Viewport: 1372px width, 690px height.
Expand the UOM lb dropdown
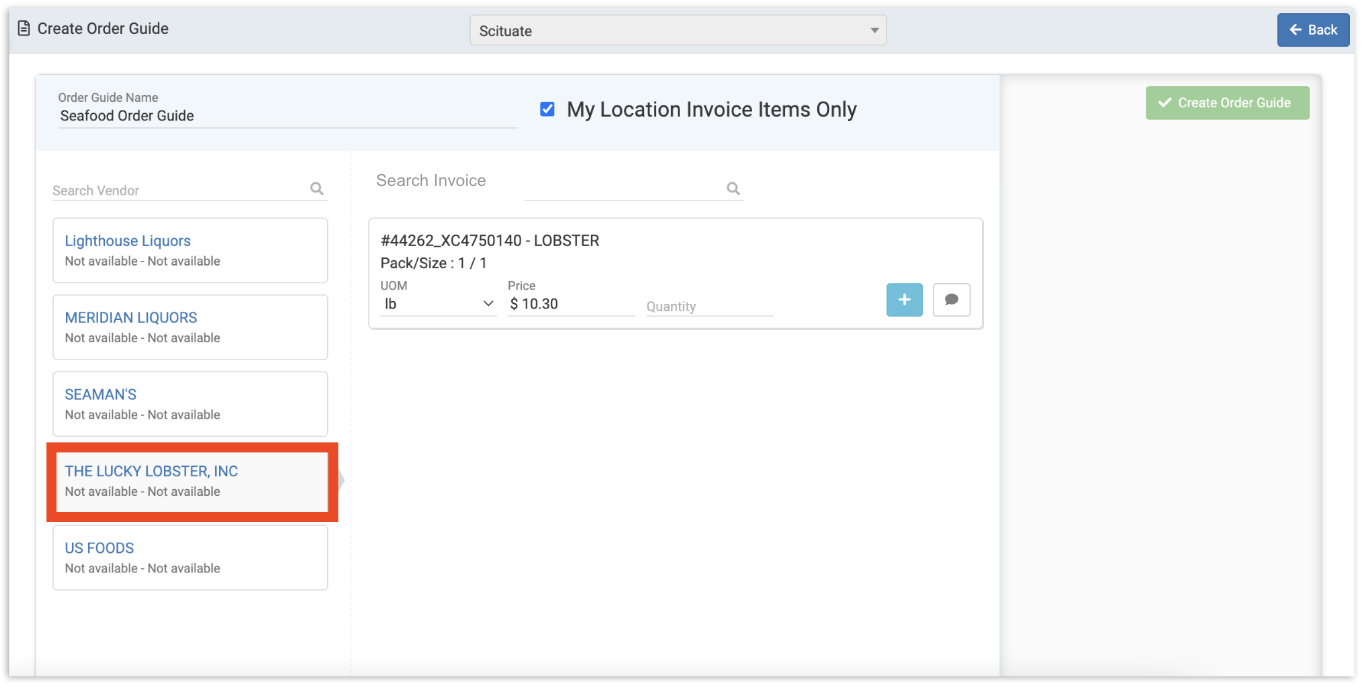pos(438,304)
